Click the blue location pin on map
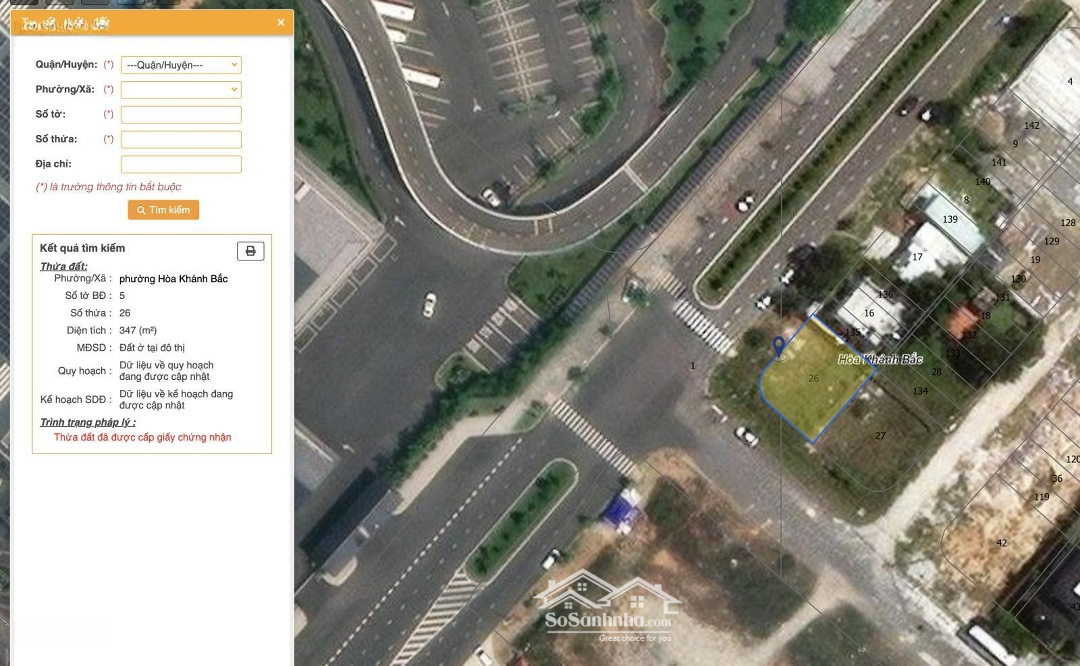The width and height of the screenshot is (1080, 666). coord(779,347)
